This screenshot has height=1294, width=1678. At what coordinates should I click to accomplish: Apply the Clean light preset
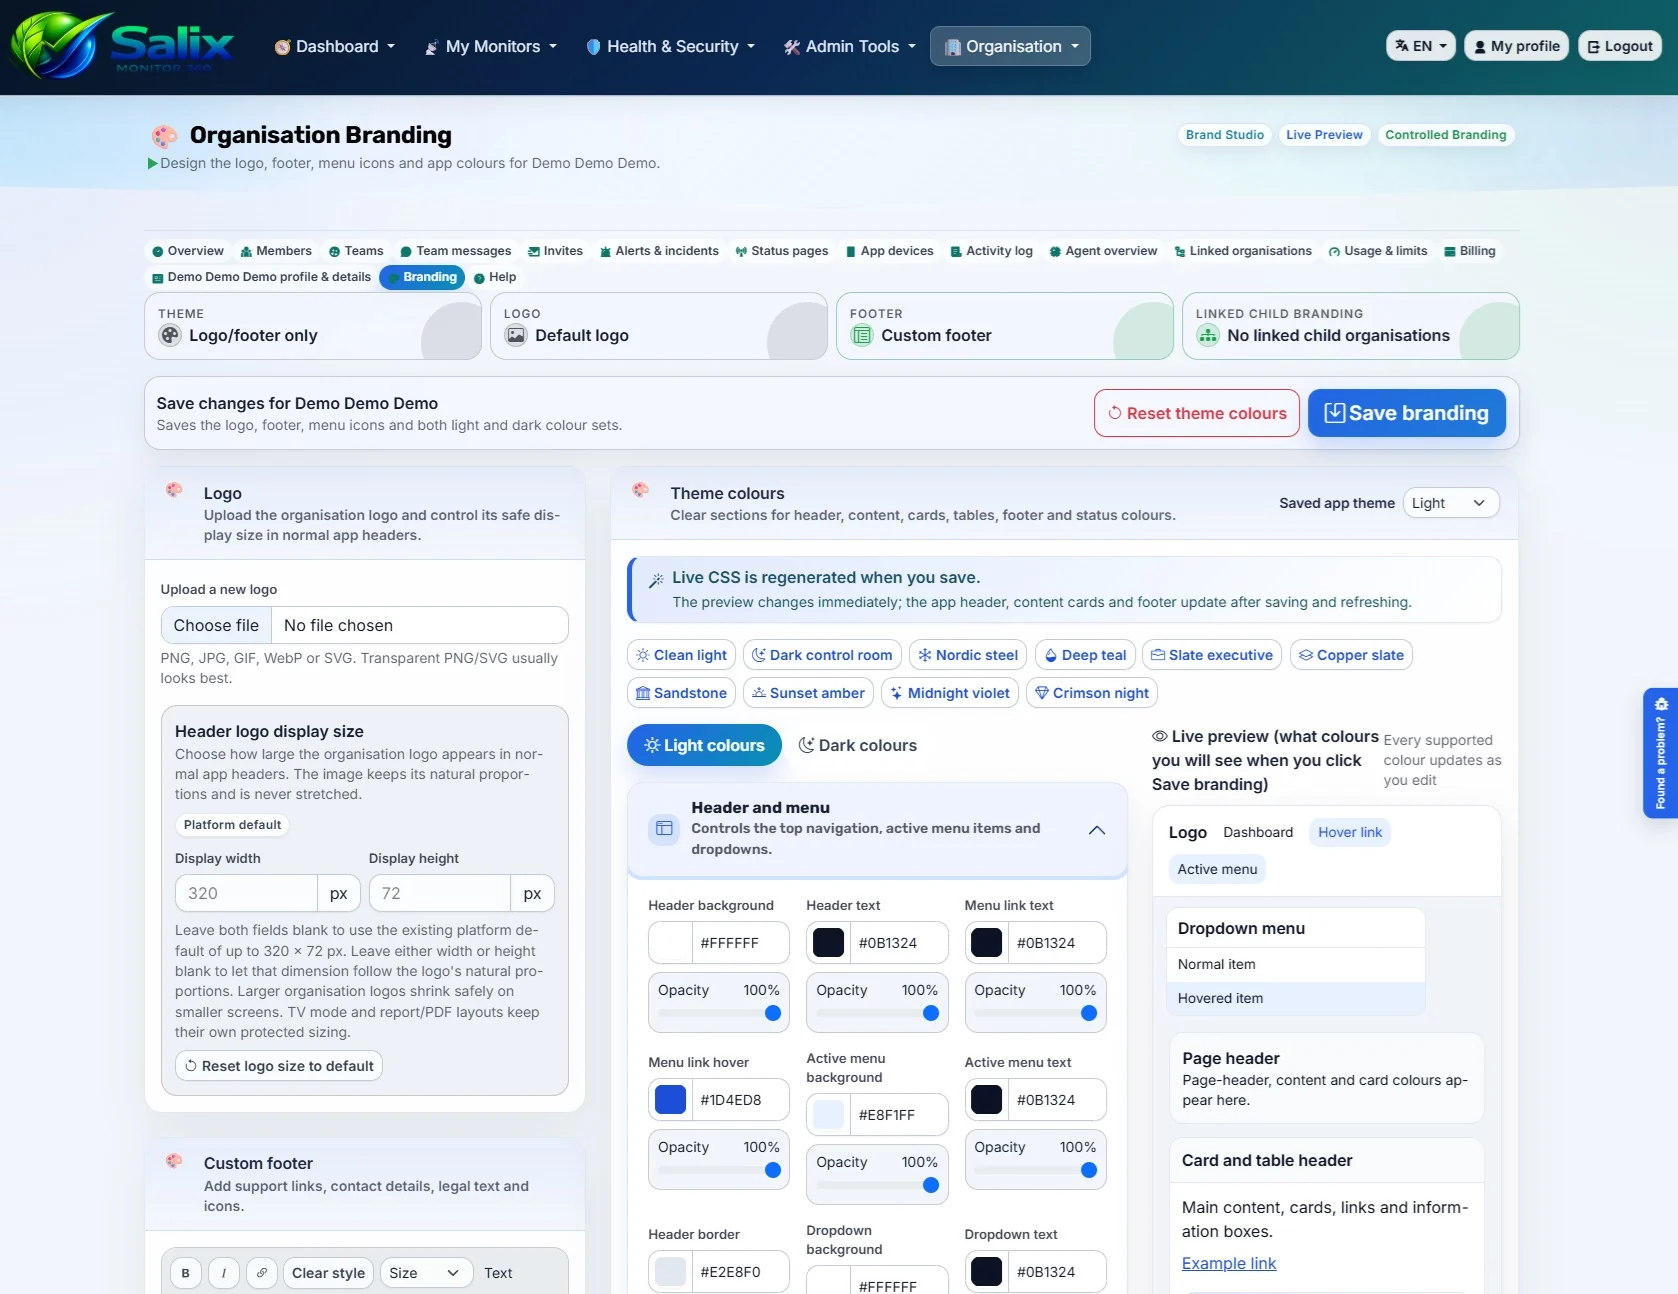tap(682, 655)
